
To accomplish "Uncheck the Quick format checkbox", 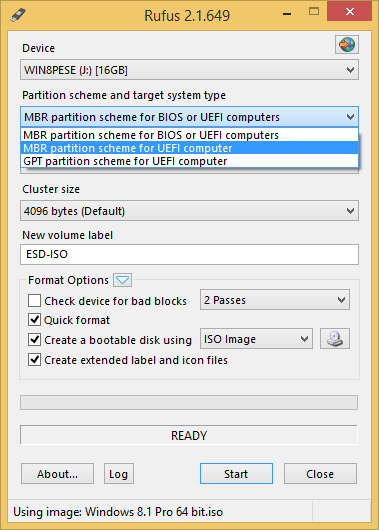I will (34, 319).
